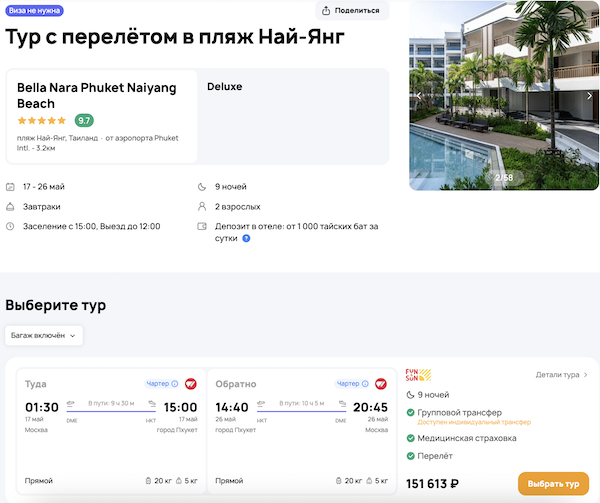Screen dimensions: 600x503
Task: Click the Fun Sun tour operator logo
Action: tap(418, 376)
